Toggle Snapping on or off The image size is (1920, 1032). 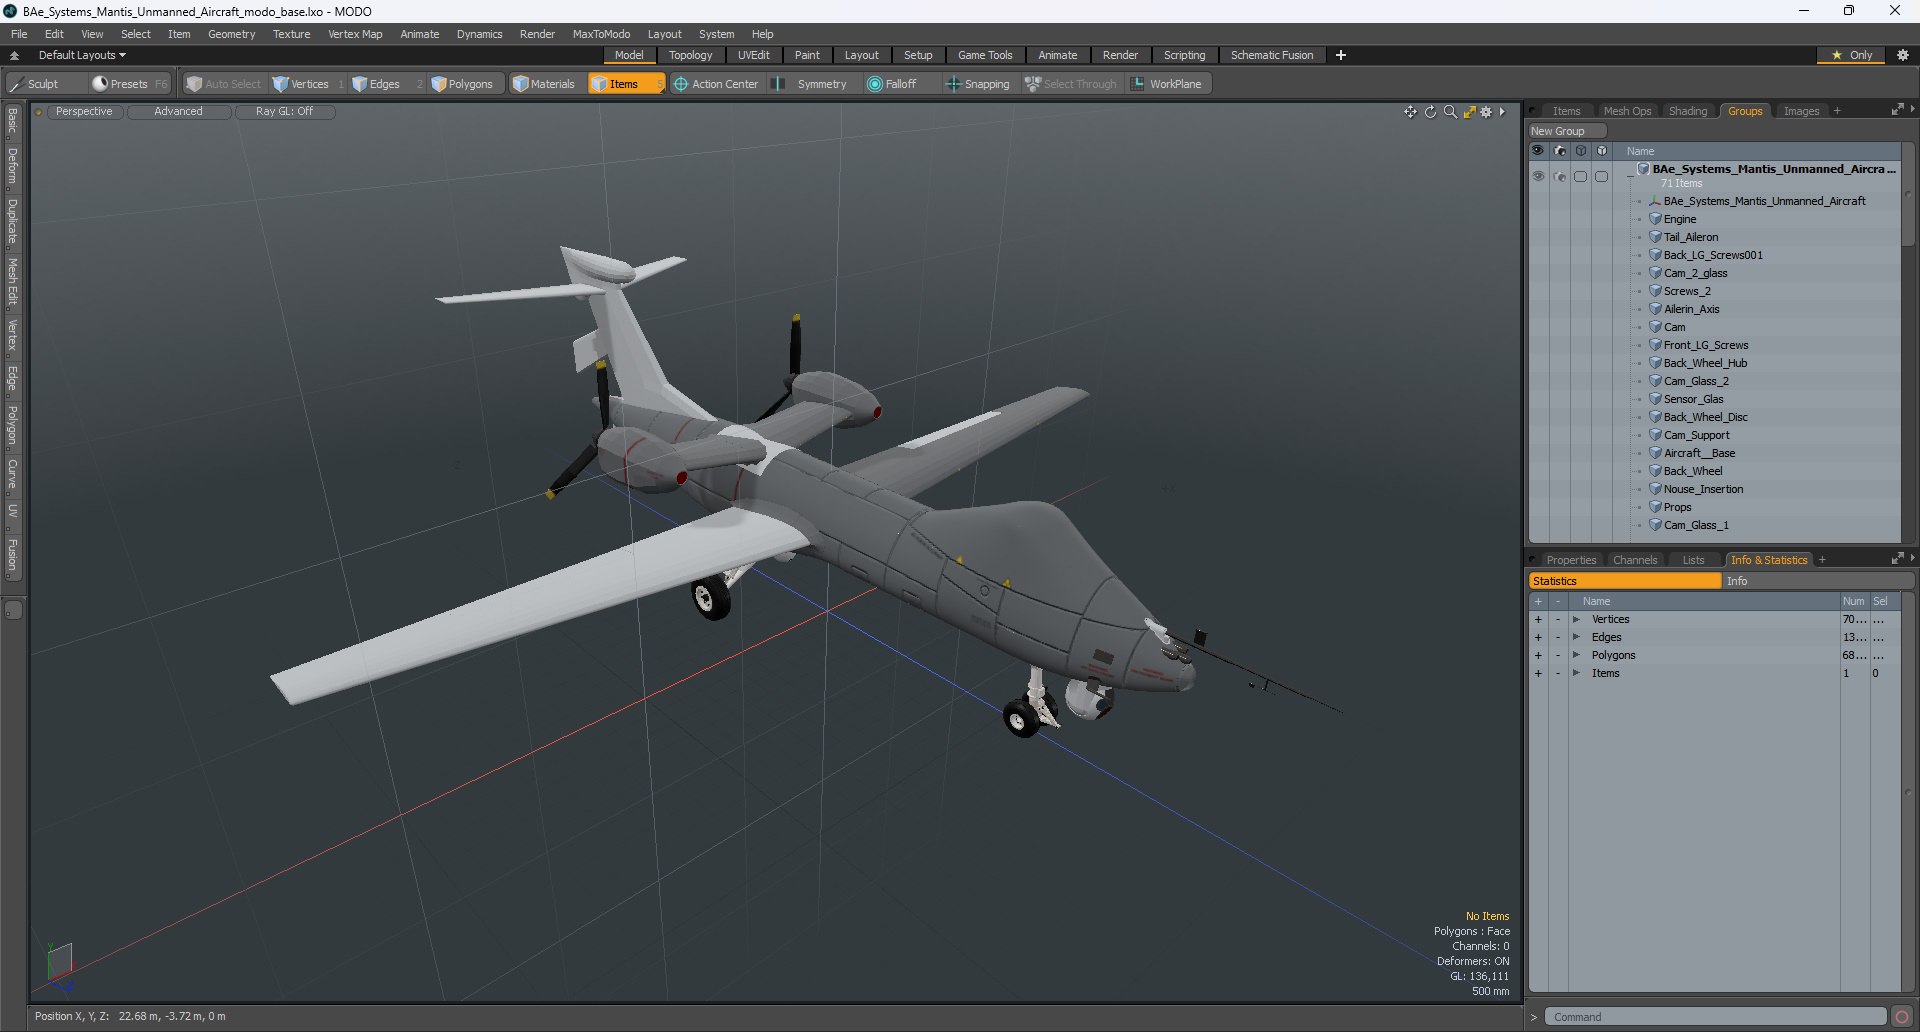pos(978,84)
